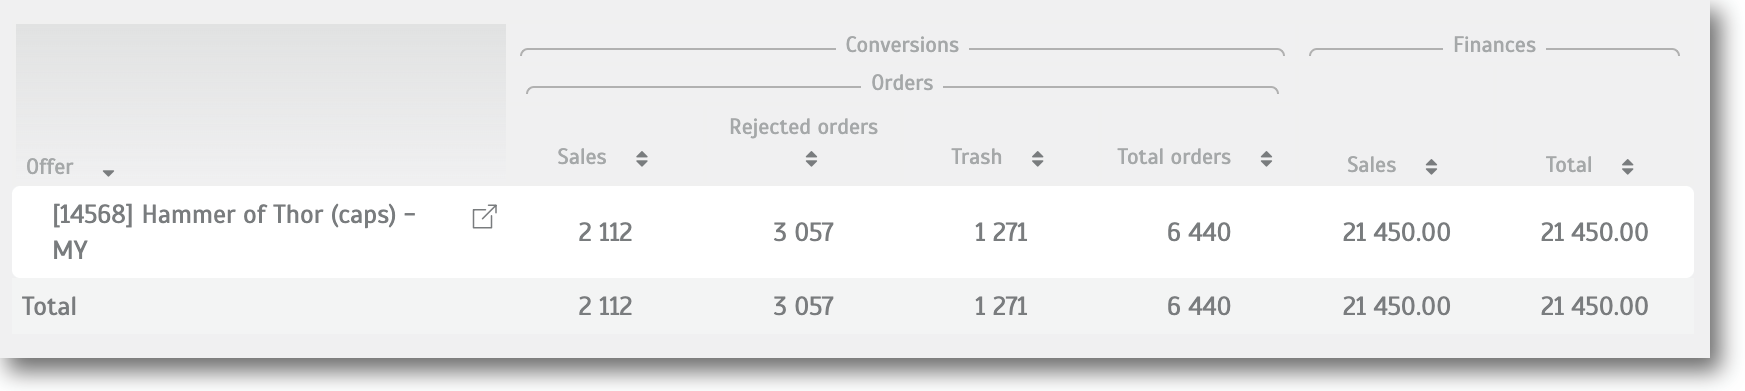Click the Trash column header text
The height and width of the screenshot is (391, 1745).
pos(976,157)
